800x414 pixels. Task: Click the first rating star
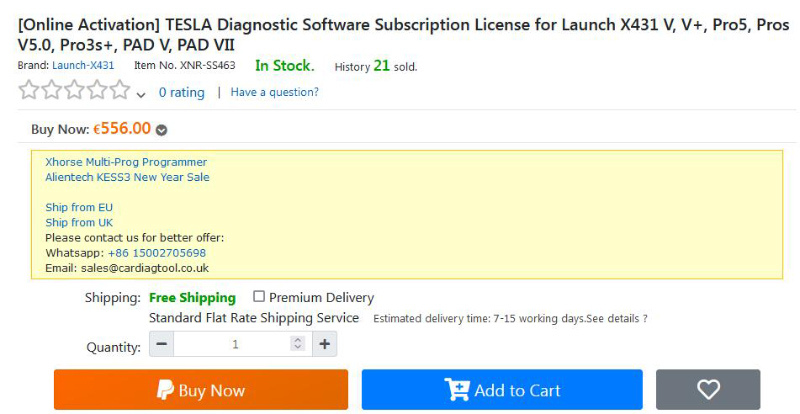click(x=29, y=90)
